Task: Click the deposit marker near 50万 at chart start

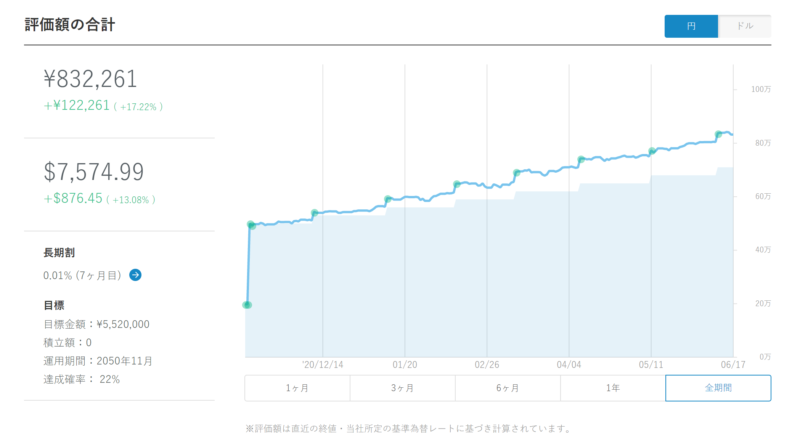Action: coord(251,225)
